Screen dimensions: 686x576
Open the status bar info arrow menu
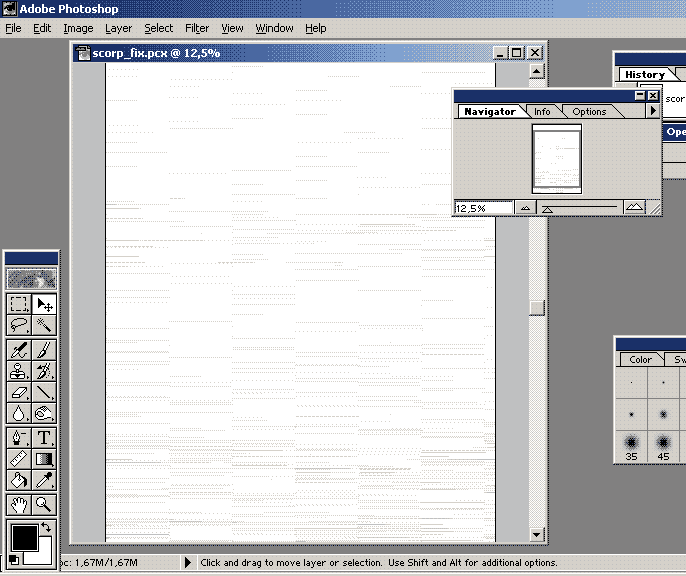click(x=187, y=564)
